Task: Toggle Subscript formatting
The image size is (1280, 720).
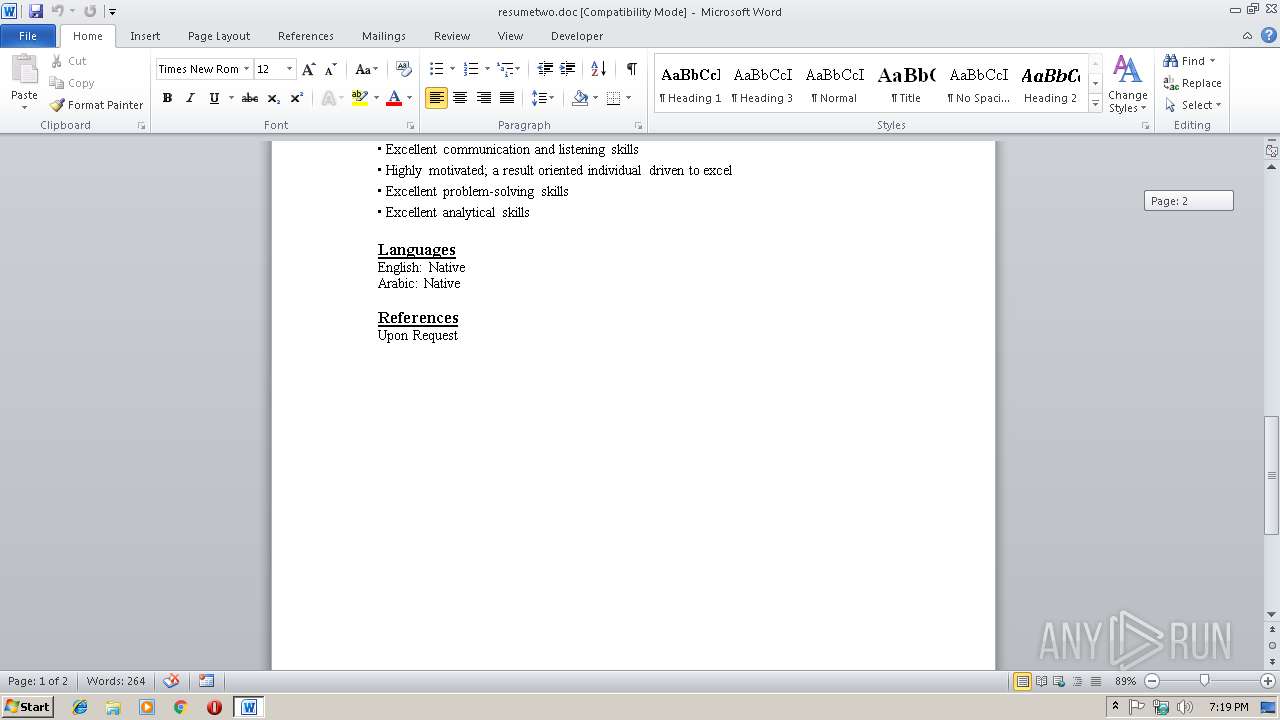Action: 273,98
